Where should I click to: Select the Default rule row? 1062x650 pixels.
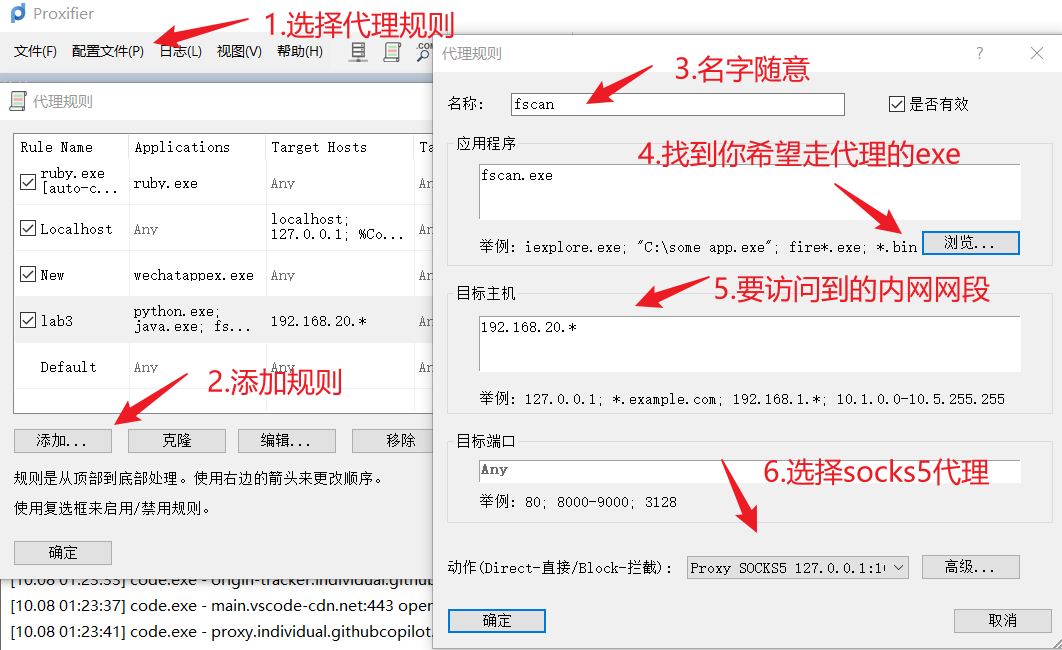point(68,367)
